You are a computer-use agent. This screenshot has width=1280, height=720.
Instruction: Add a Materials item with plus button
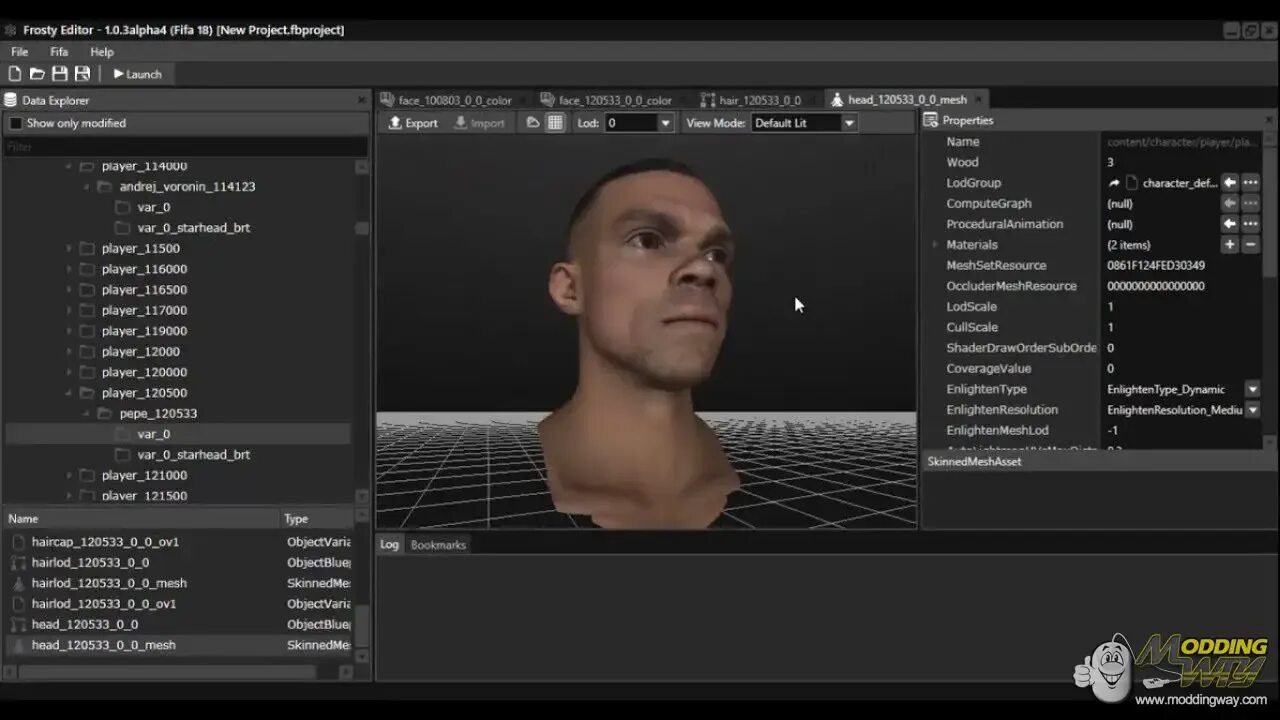point(1230,245)
